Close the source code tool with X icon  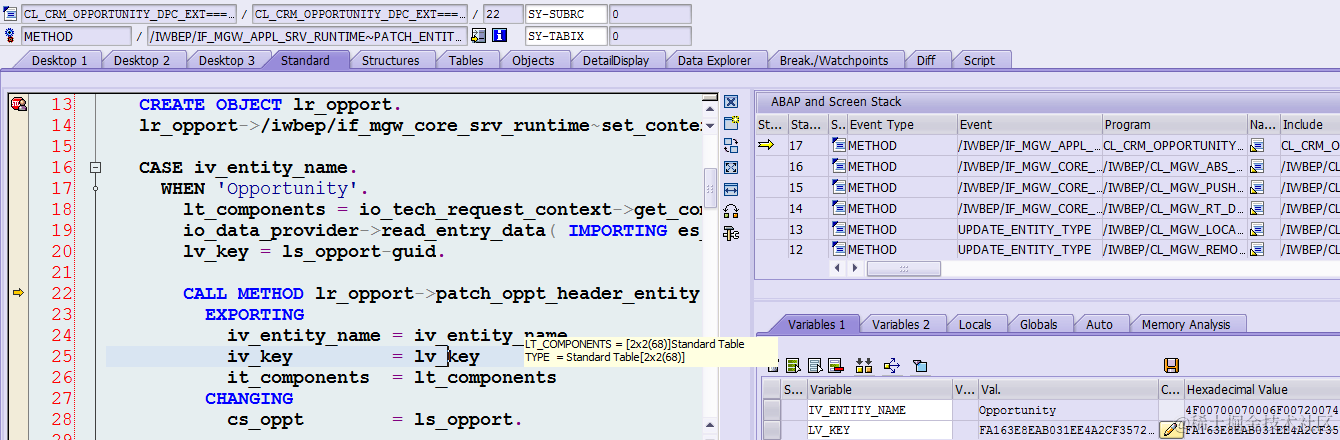pyautogui.click(x=731, y=102)
